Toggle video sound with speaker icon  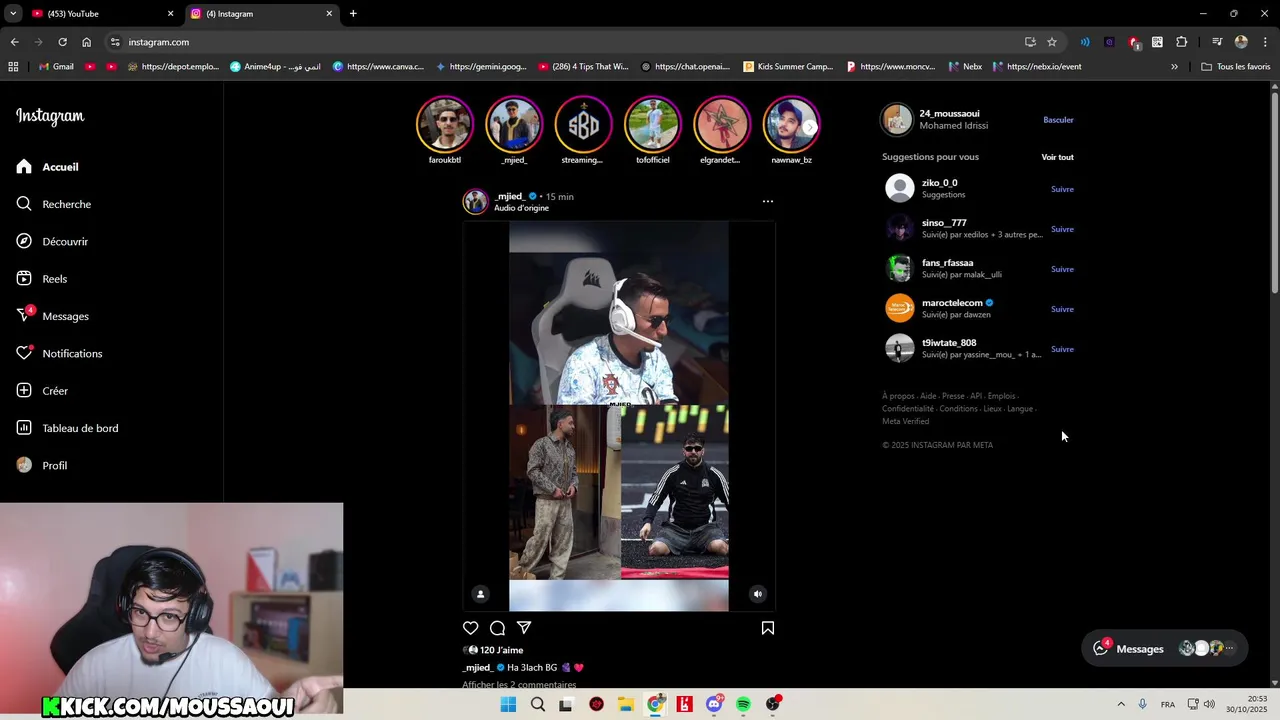757,594
